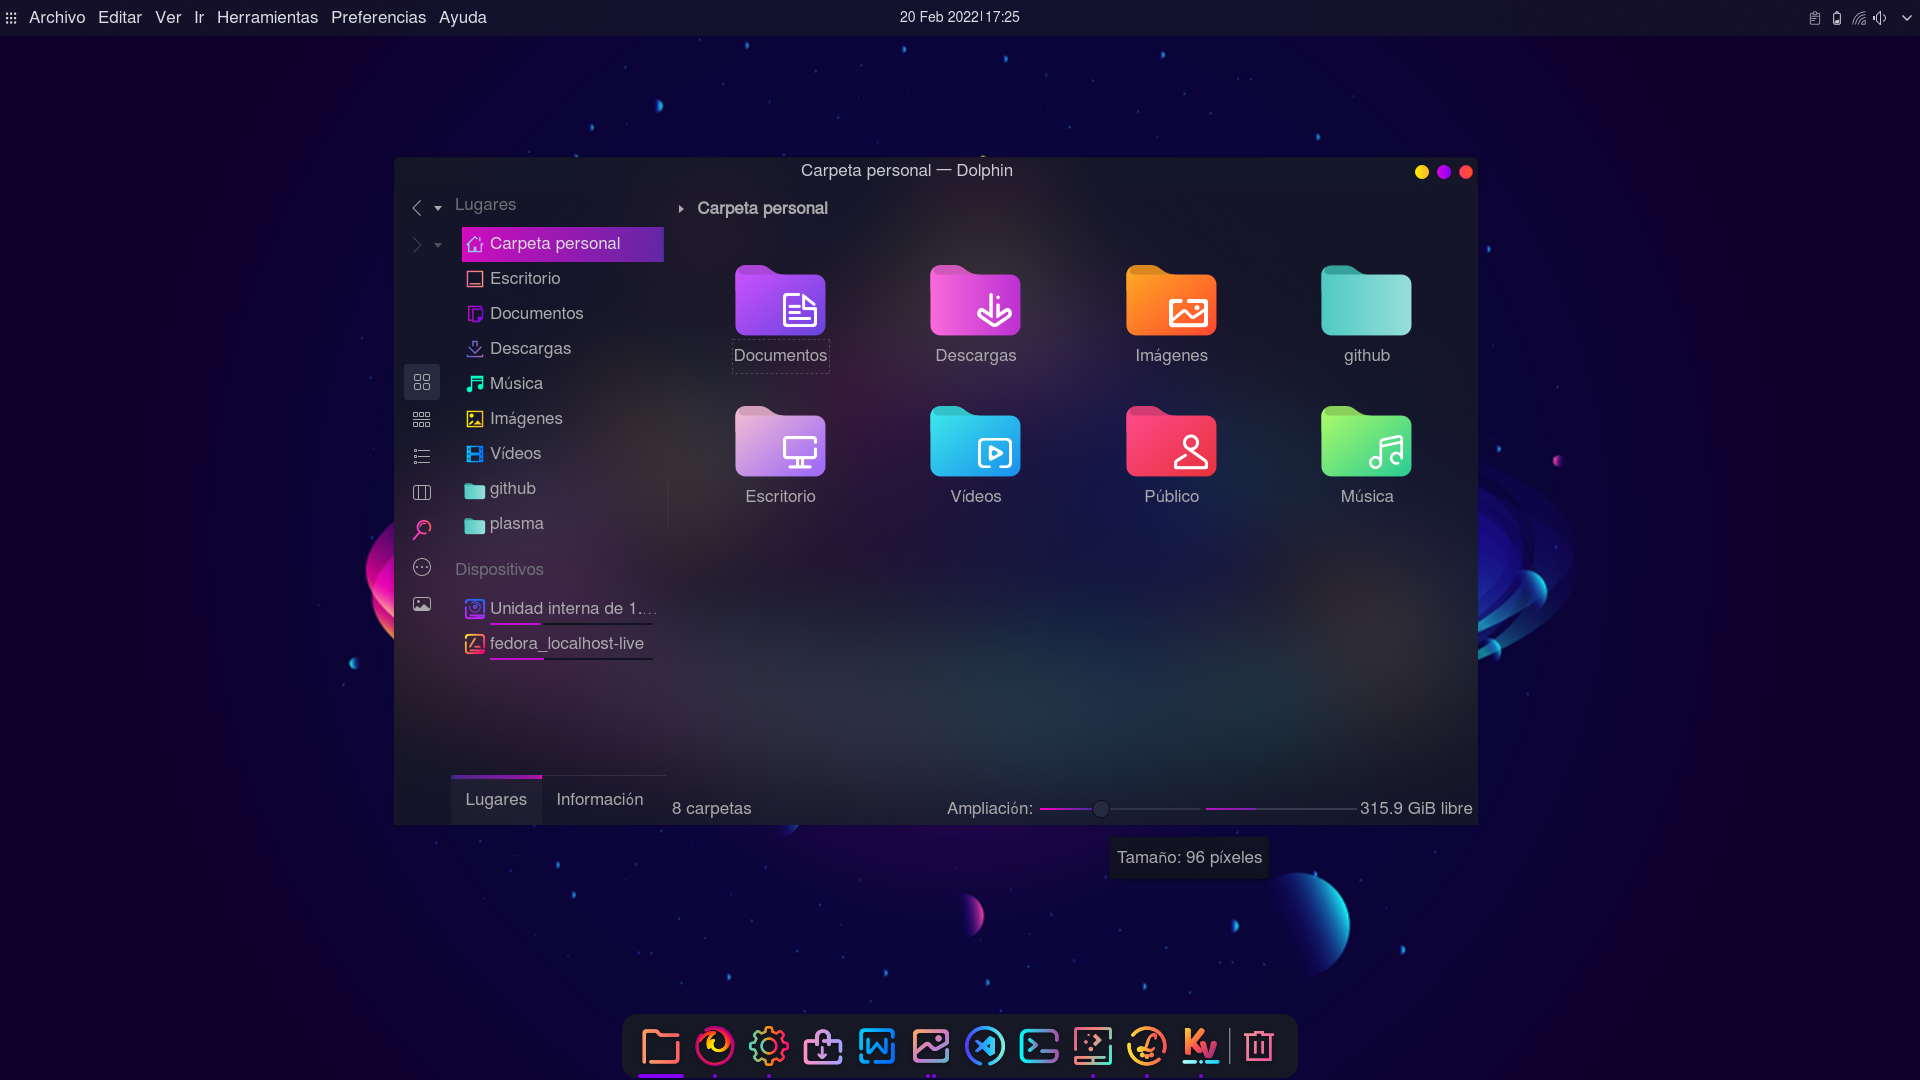Select the split view icon in sidebar
This screenshot has width=1920, height=1080.
click(421, 492)
